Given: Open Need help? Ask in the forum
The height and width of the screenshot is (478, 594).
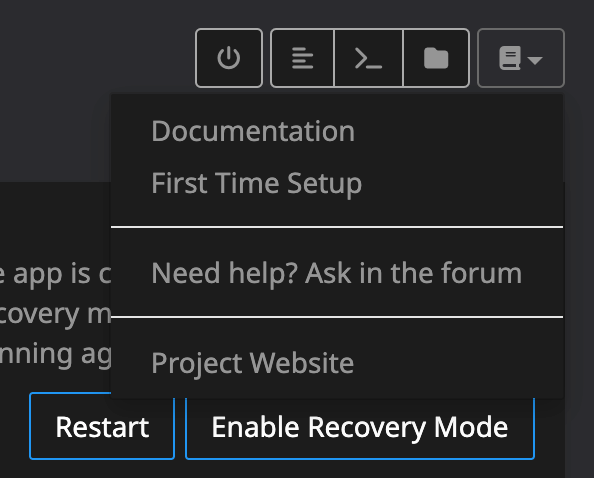Looking at the screenshot, I should pyautogui.click(x=336, y=273).
